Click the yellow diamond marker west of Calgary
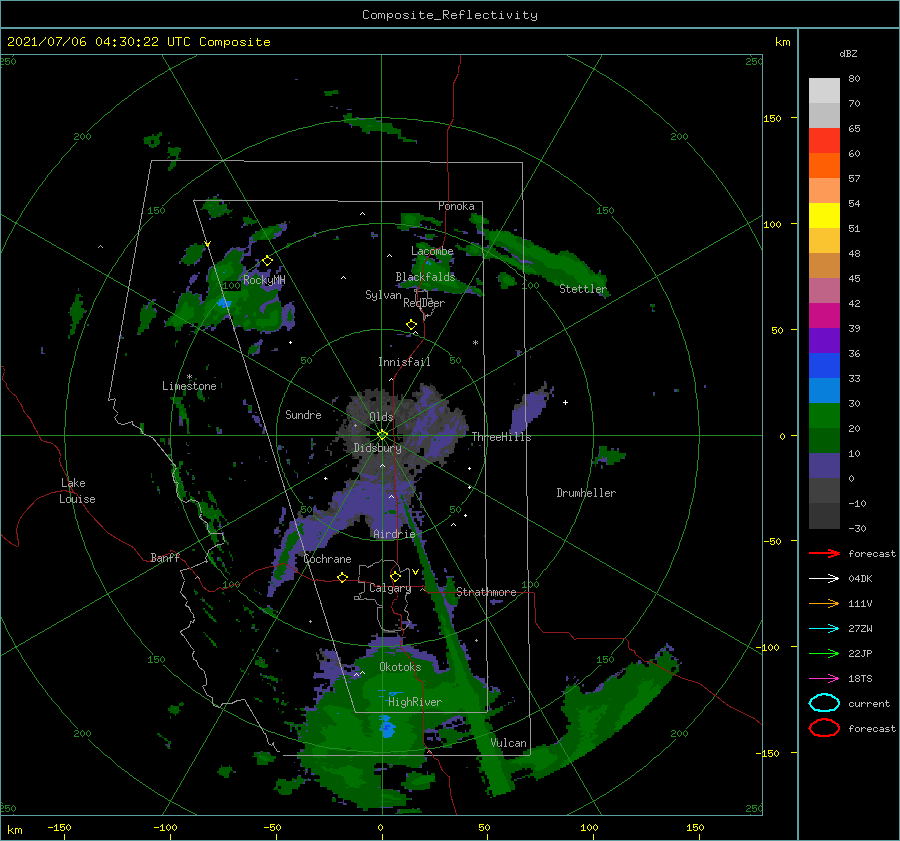900x841 pixels. coord(343,577)
